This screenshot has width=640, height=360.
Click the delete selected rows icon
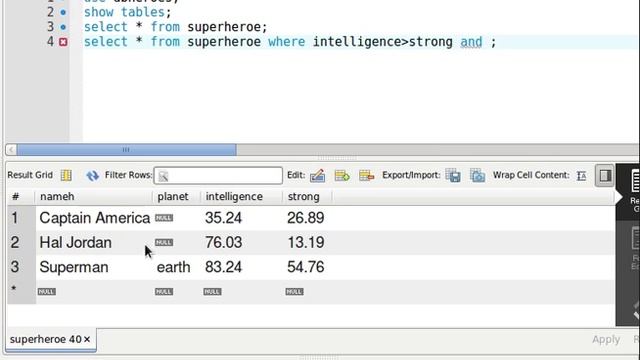point(367,176)
